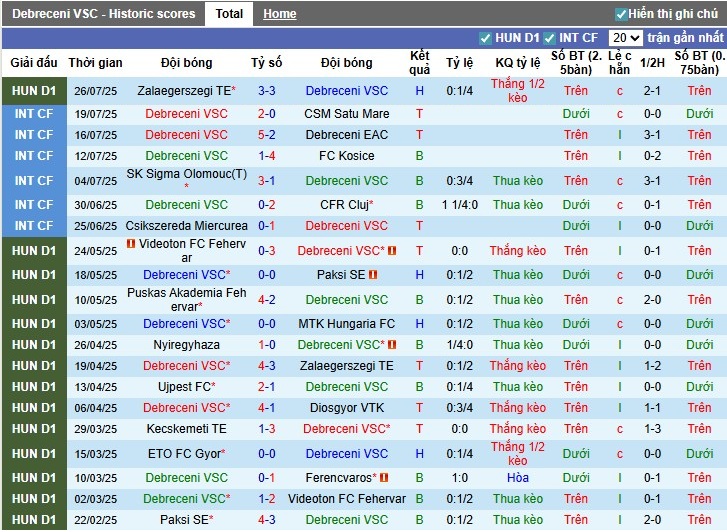Click the 1-4 score versus FC Kosice
Screen dimensions: 727x532
(x=267, y=156)
